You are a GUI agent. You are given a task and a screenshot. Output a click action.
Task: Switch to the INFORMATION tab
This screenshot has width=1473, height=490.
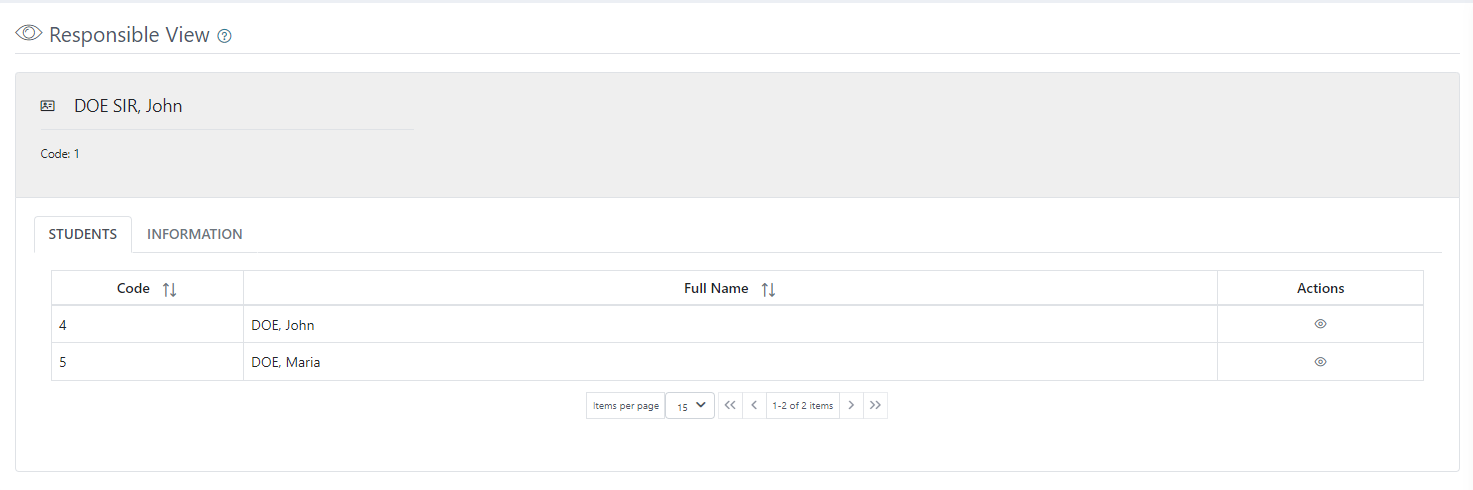[x=195, y=234]
